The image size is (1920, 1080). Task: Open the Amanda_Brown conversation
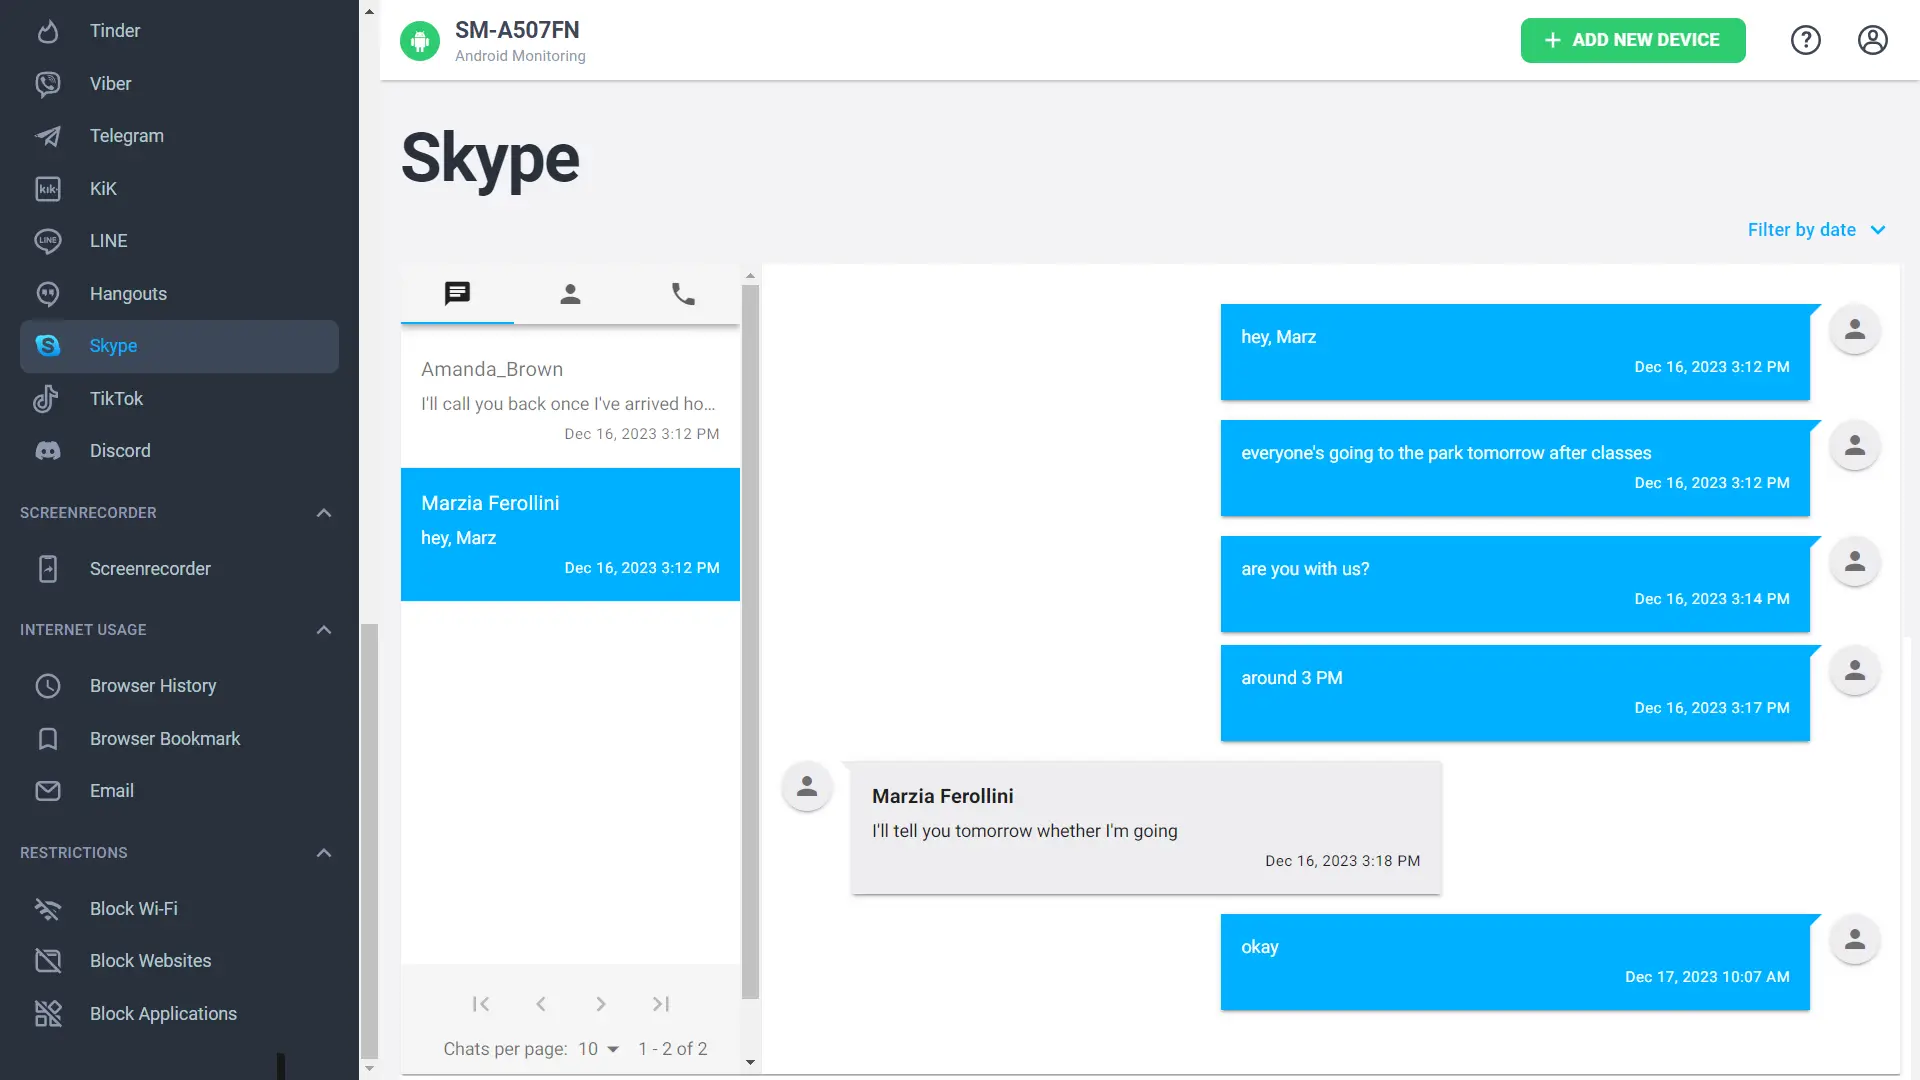tap(570, 401)
